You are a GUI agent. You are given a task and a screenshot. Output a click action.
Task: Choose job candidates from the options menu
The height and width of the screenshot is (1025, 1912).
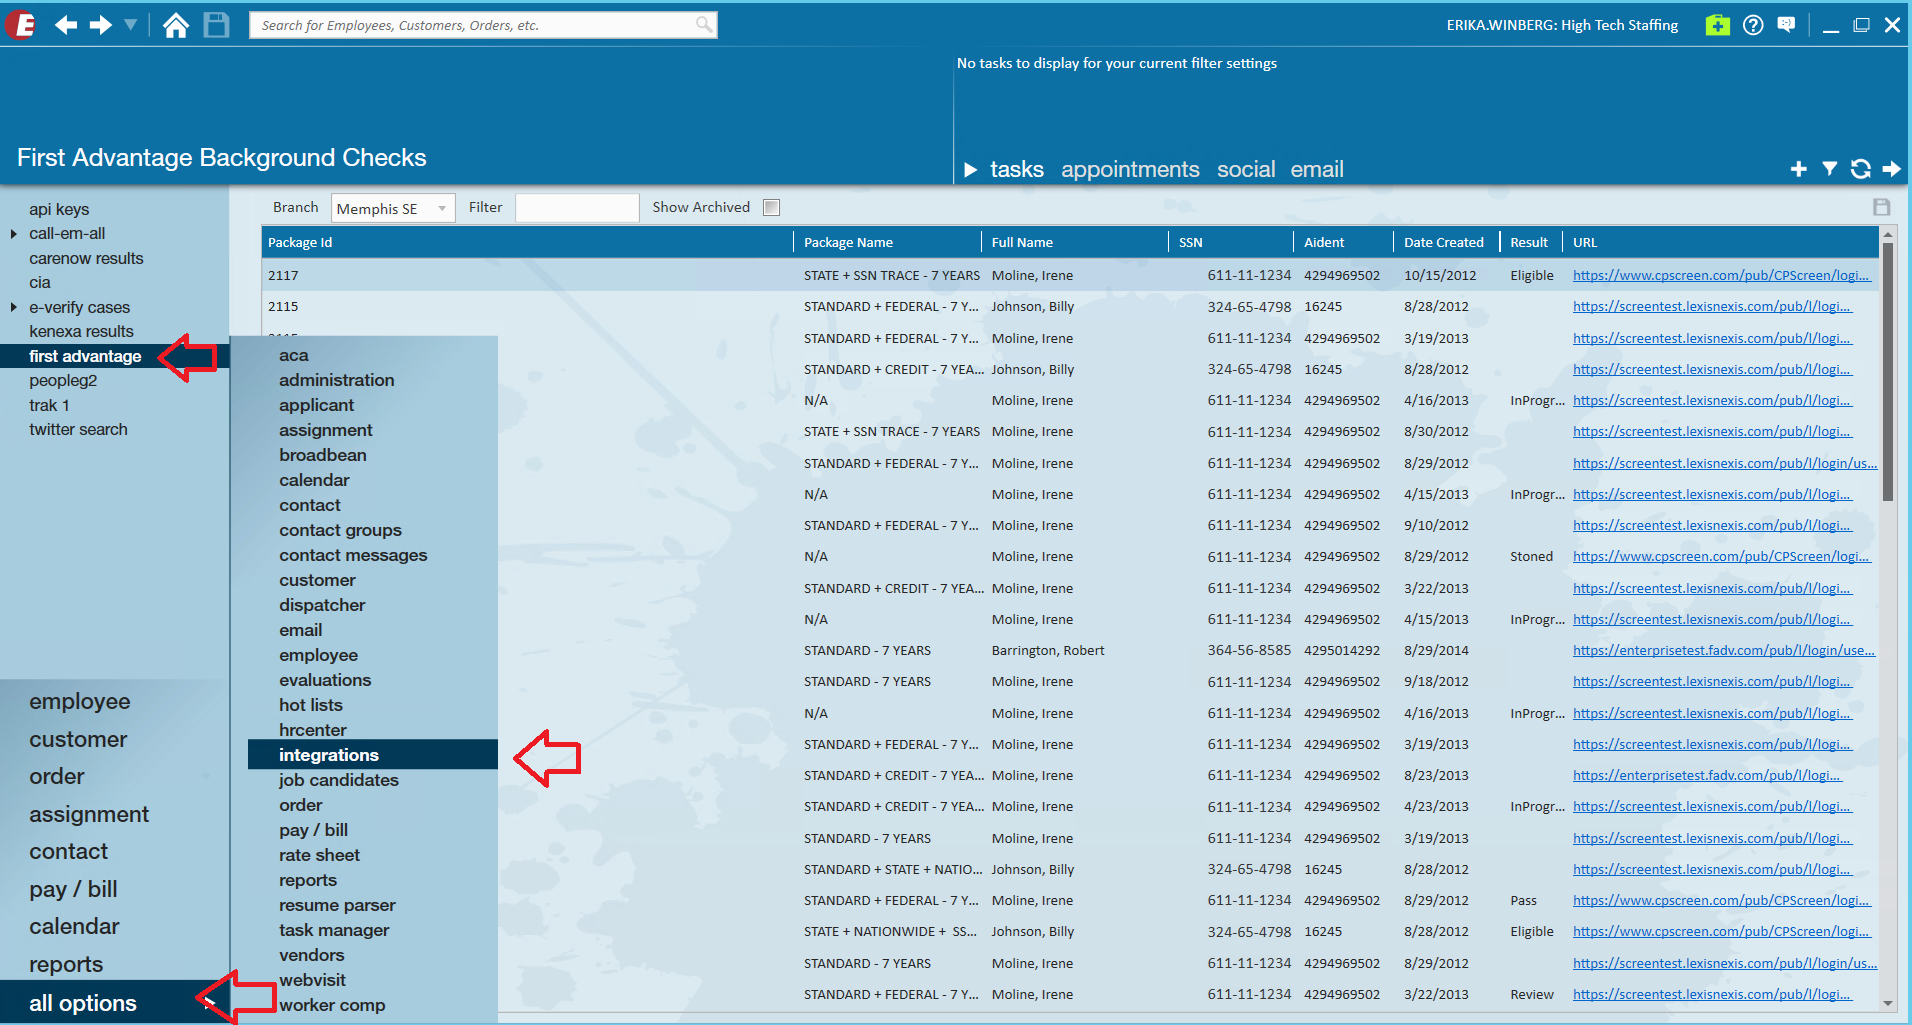click(339, 780)
